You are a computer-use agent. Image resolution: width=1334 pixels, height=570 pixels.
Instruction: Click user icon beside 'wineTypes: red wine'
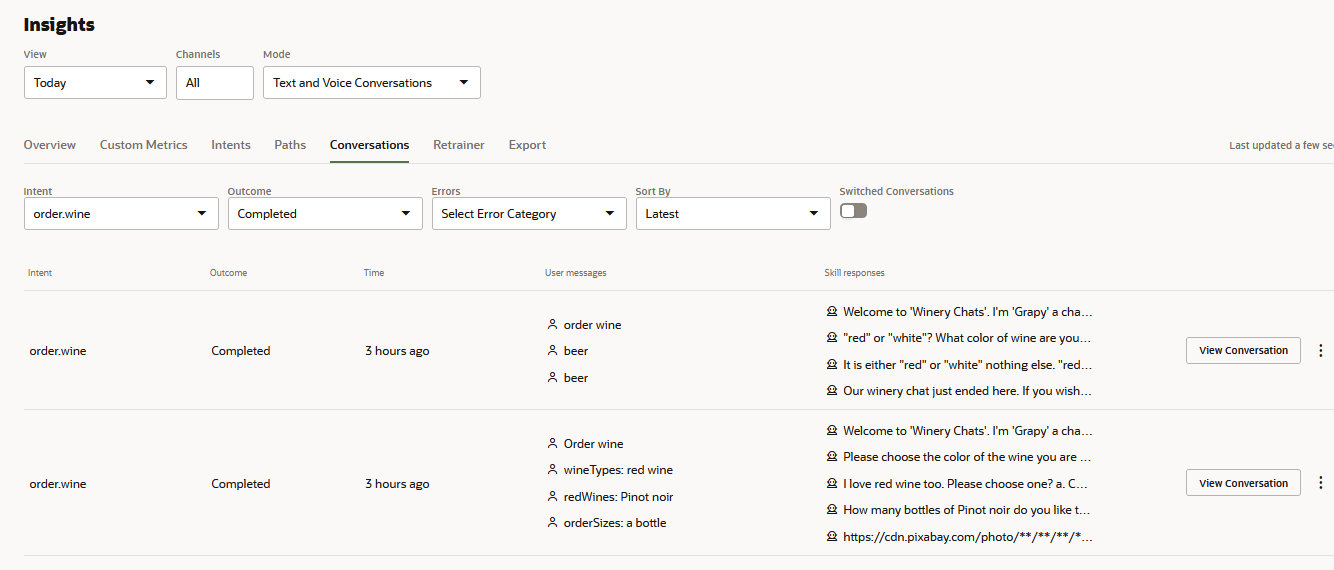coord(552,470)
